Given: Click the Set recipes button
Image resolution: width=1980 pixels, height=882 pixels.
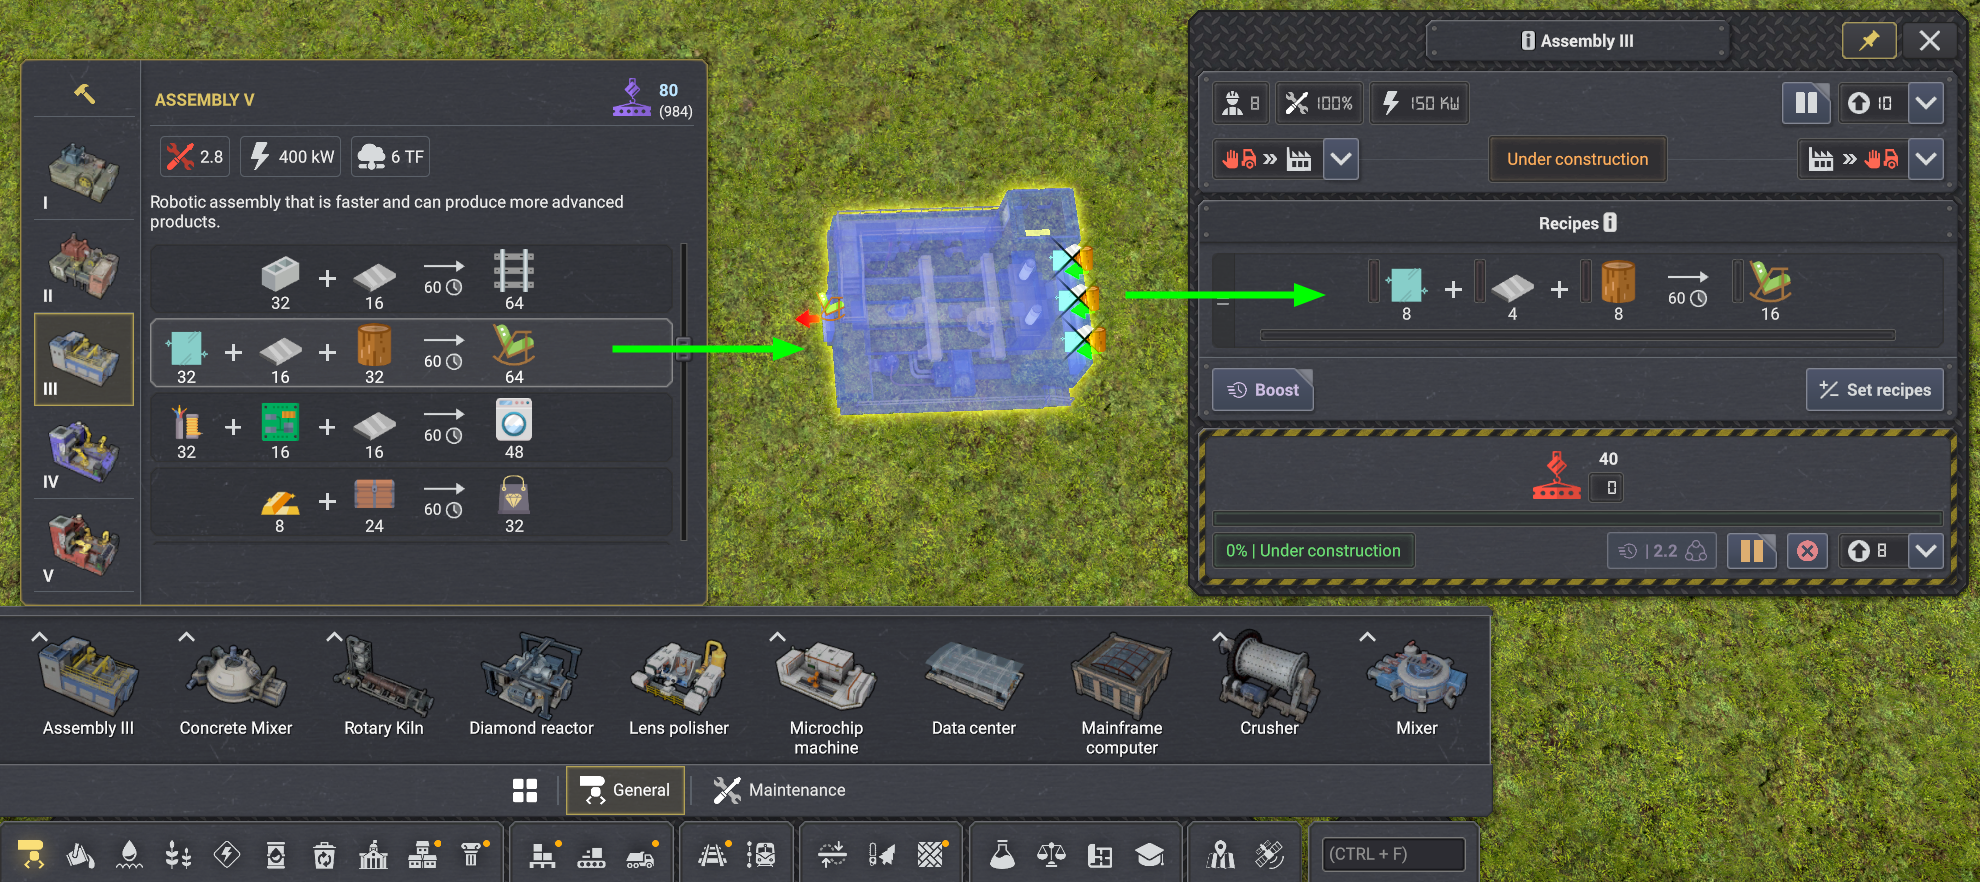Looking at the screenshot, I should point(1875,390).
